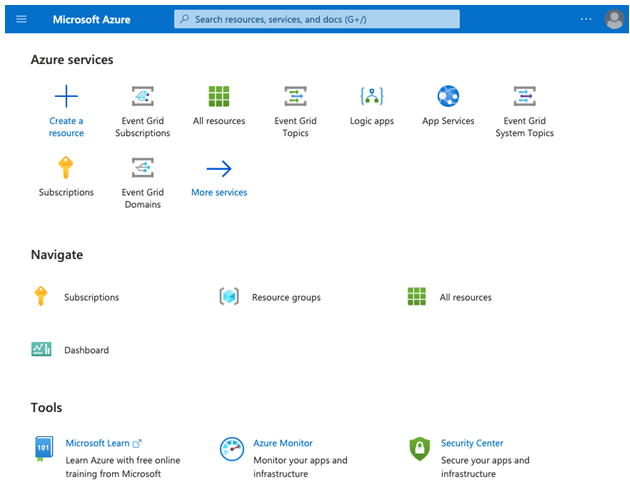This screenshot has width=630, height=503.
Task: Open the Microsoft Learn link
Action: coord(98,443)
